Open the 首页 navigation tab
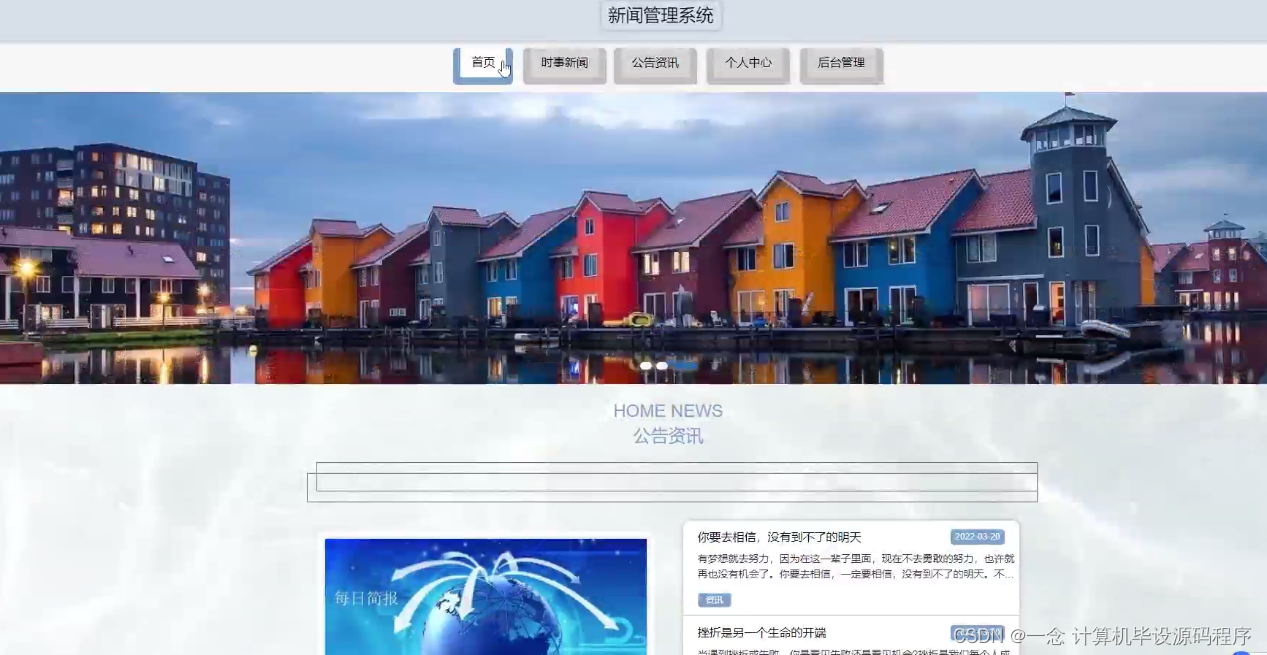This screenshot has width=1267, height=655. tap(483, 65)
